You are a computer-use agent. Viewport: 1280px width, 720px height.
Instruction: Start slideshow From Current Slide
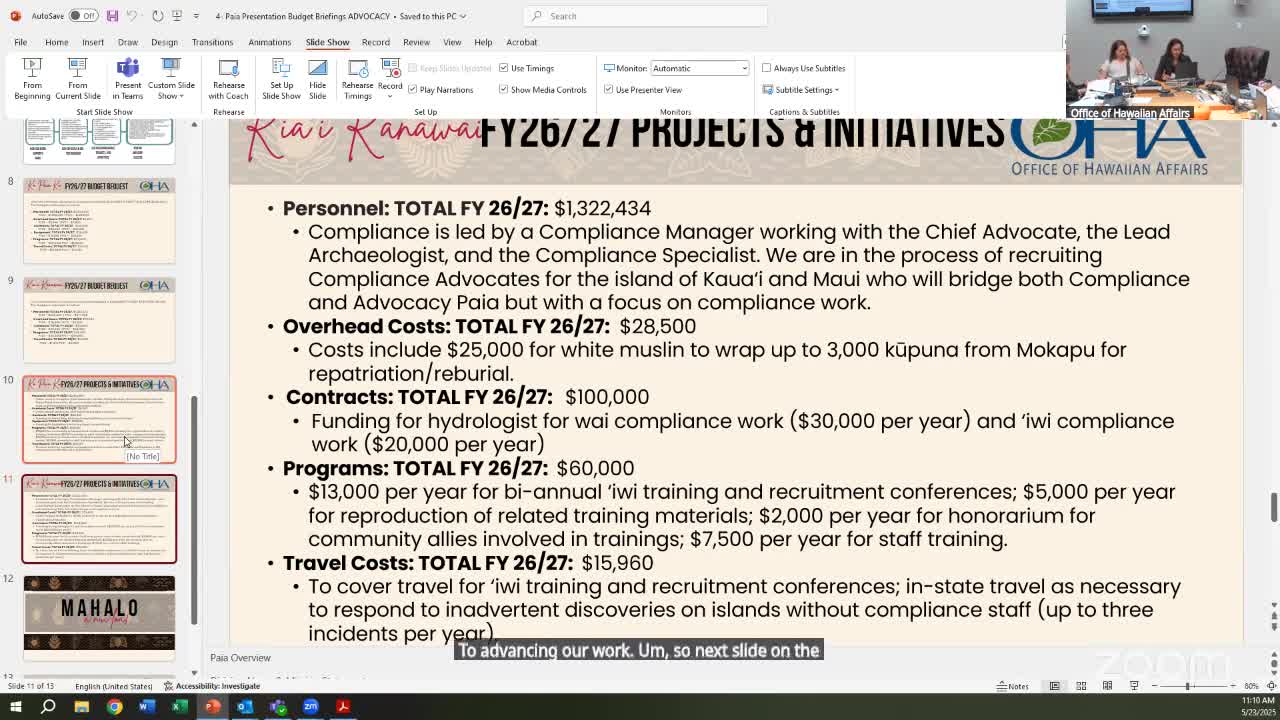tap(77, 77)
